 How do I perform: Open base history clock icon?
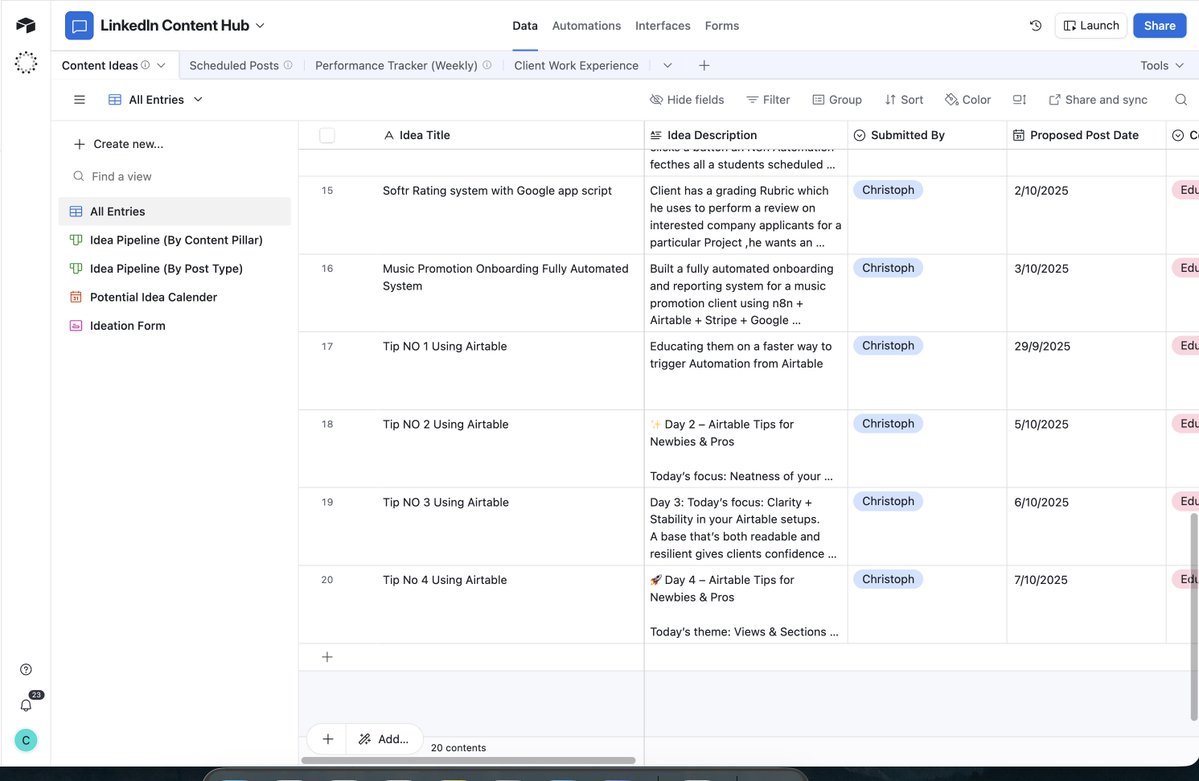1035,25
